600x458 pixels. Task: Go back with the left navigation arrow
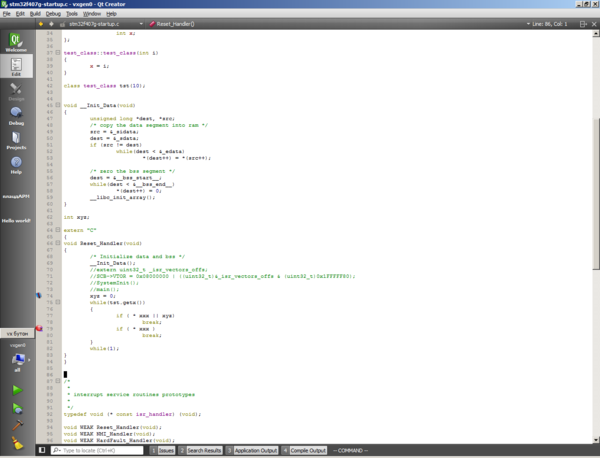click(41, 24)
